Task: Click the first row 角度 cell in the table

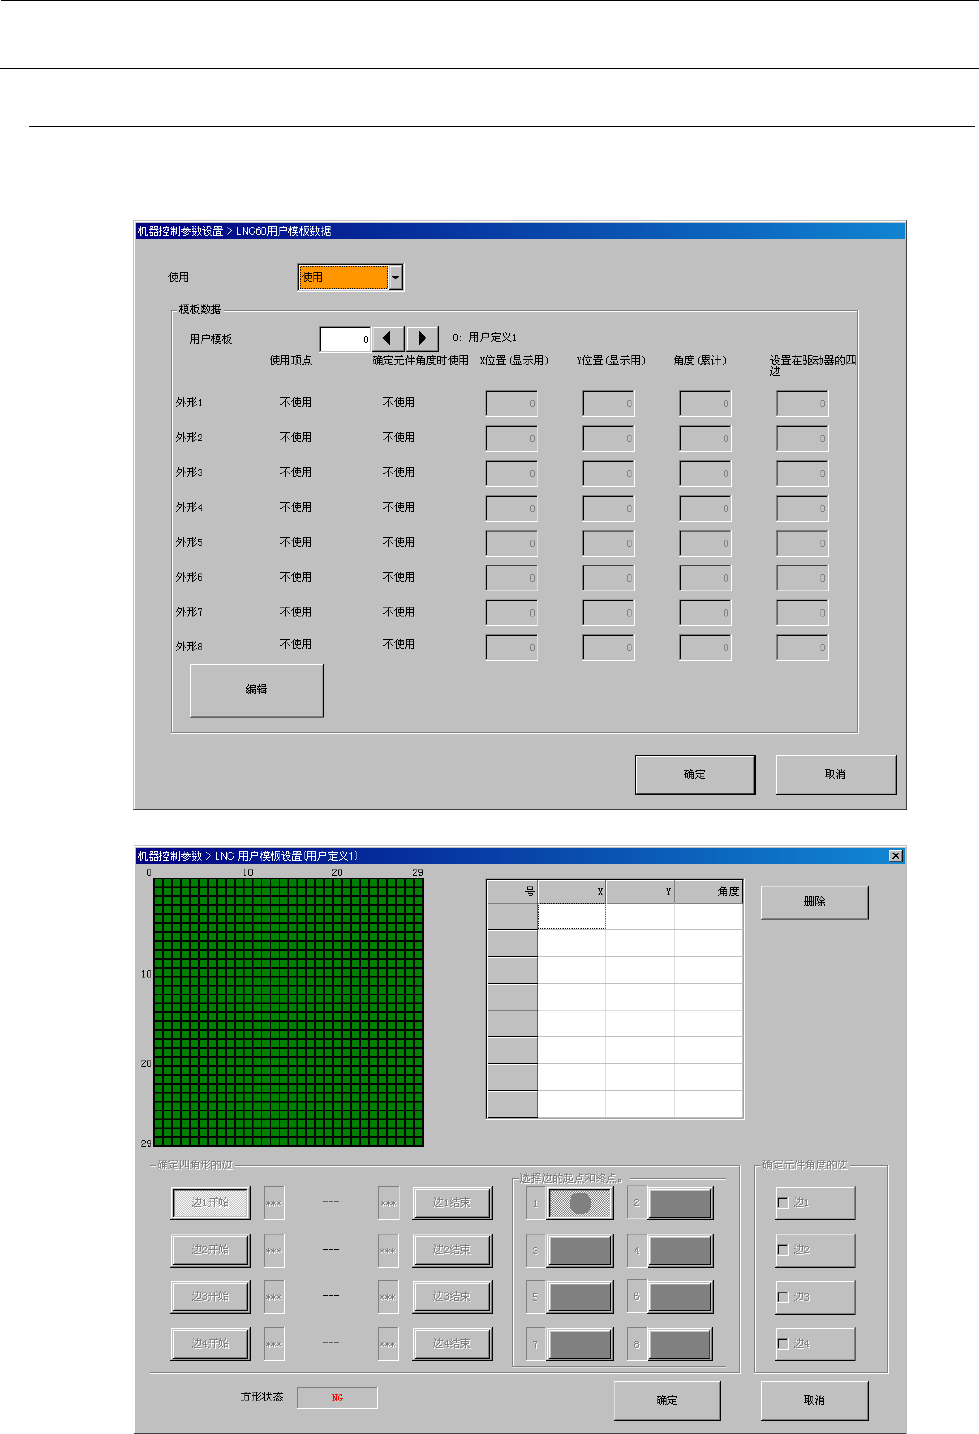Action: [708, 916]
